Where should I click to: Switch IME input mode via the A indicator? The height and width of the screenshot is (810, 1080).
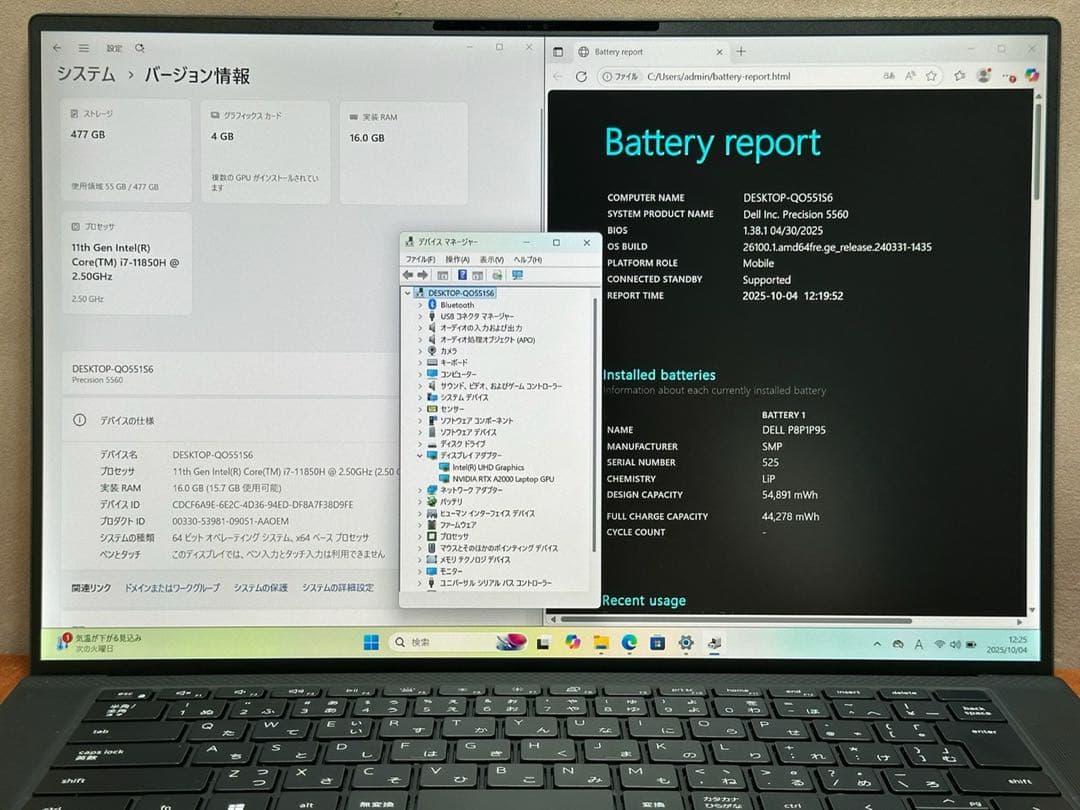(x=918, y=644)
